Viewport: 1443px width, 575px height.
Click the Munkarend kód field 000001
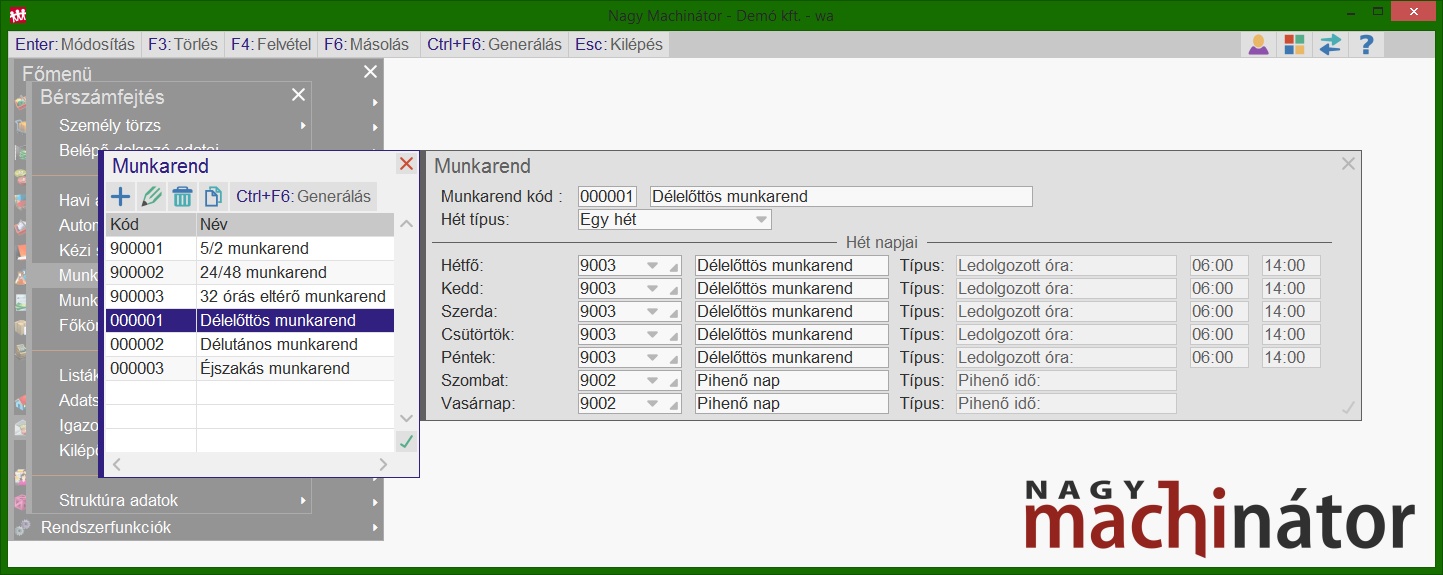pos(607,196)
